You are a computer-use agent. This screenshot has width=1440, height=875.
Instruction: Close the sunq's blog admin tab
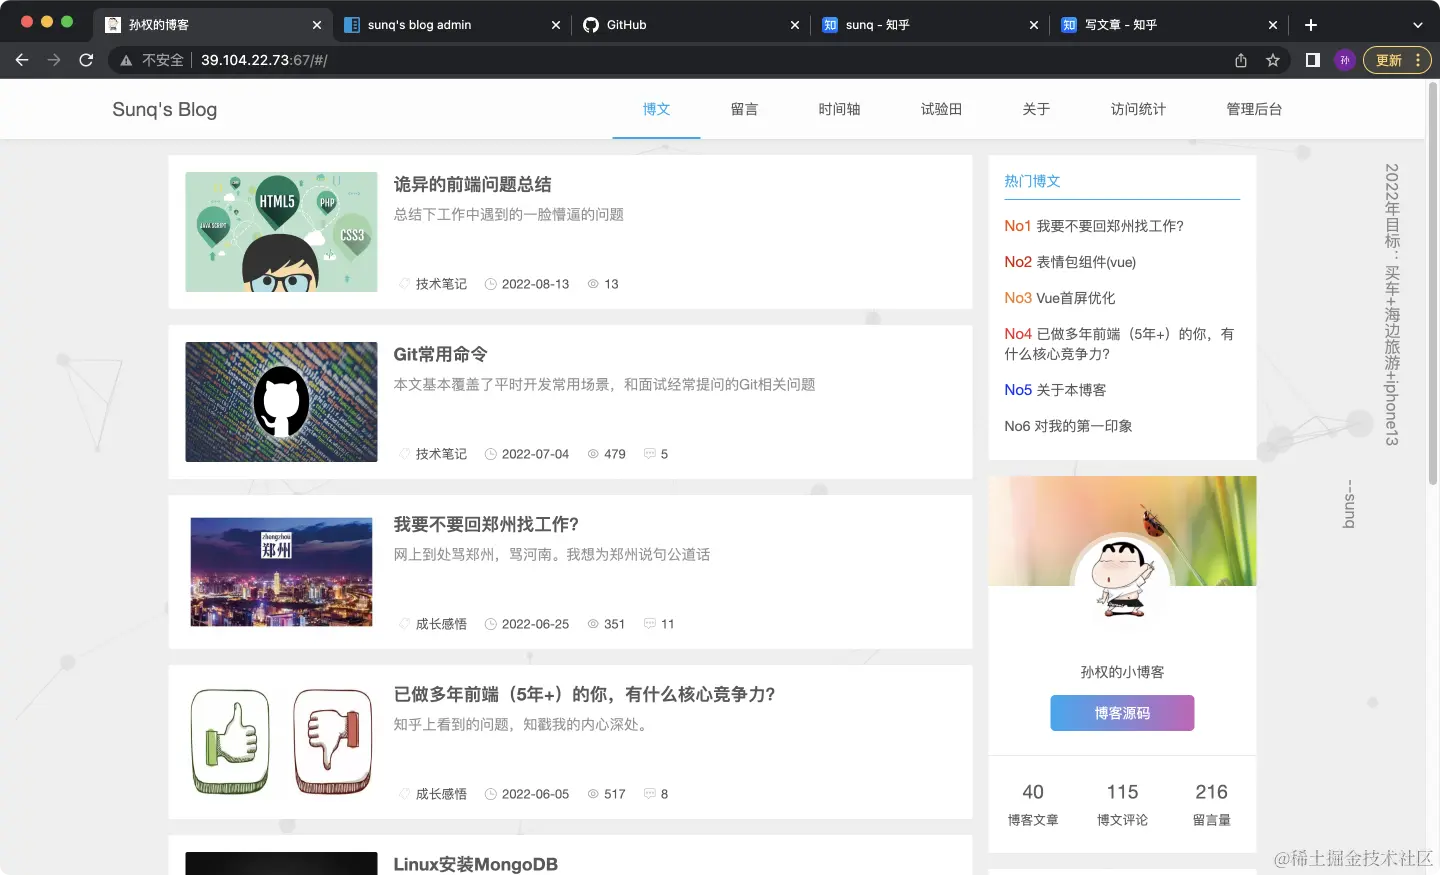tap(556, 25)
